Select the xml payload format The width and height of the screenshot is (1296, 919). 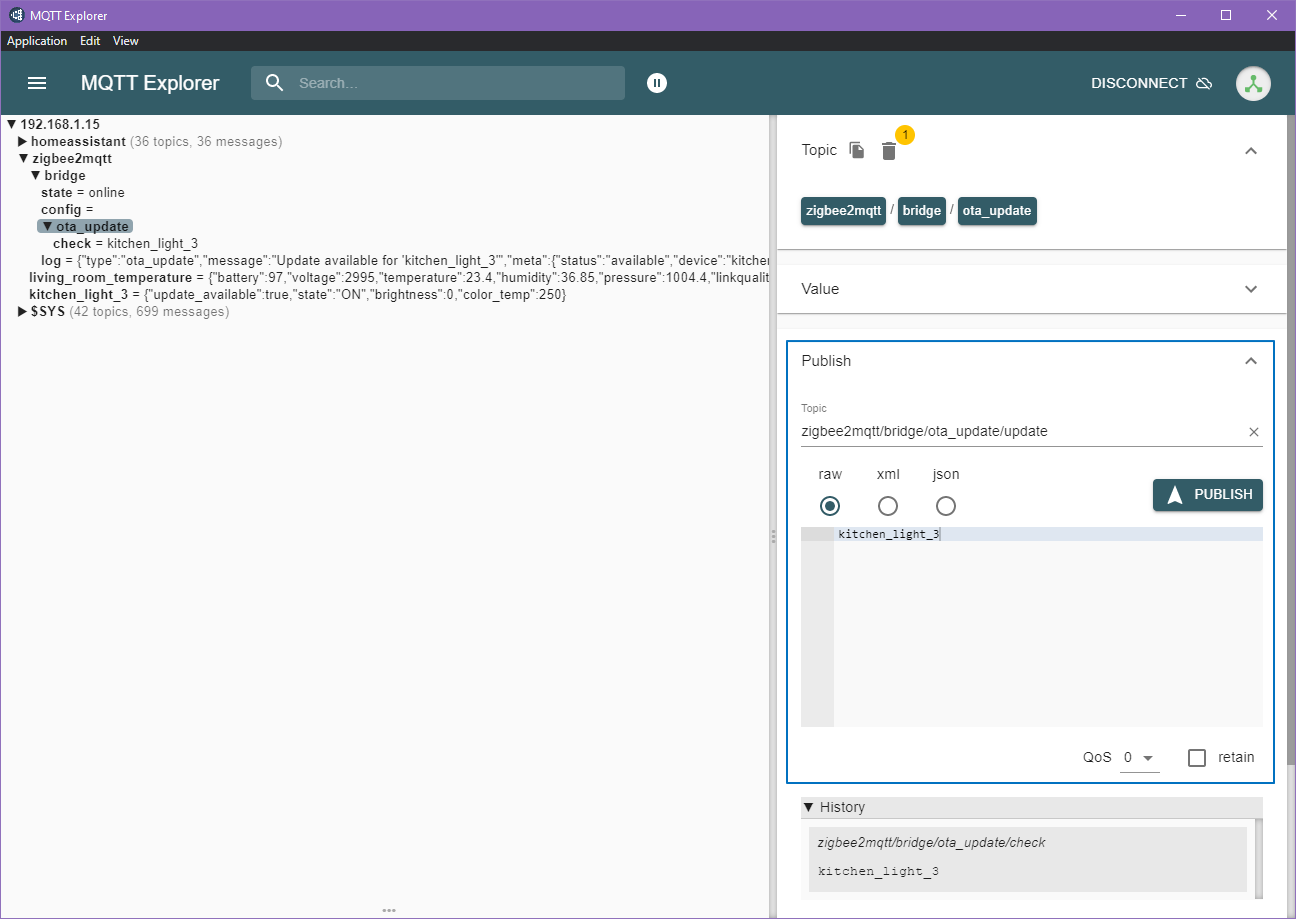887,505
